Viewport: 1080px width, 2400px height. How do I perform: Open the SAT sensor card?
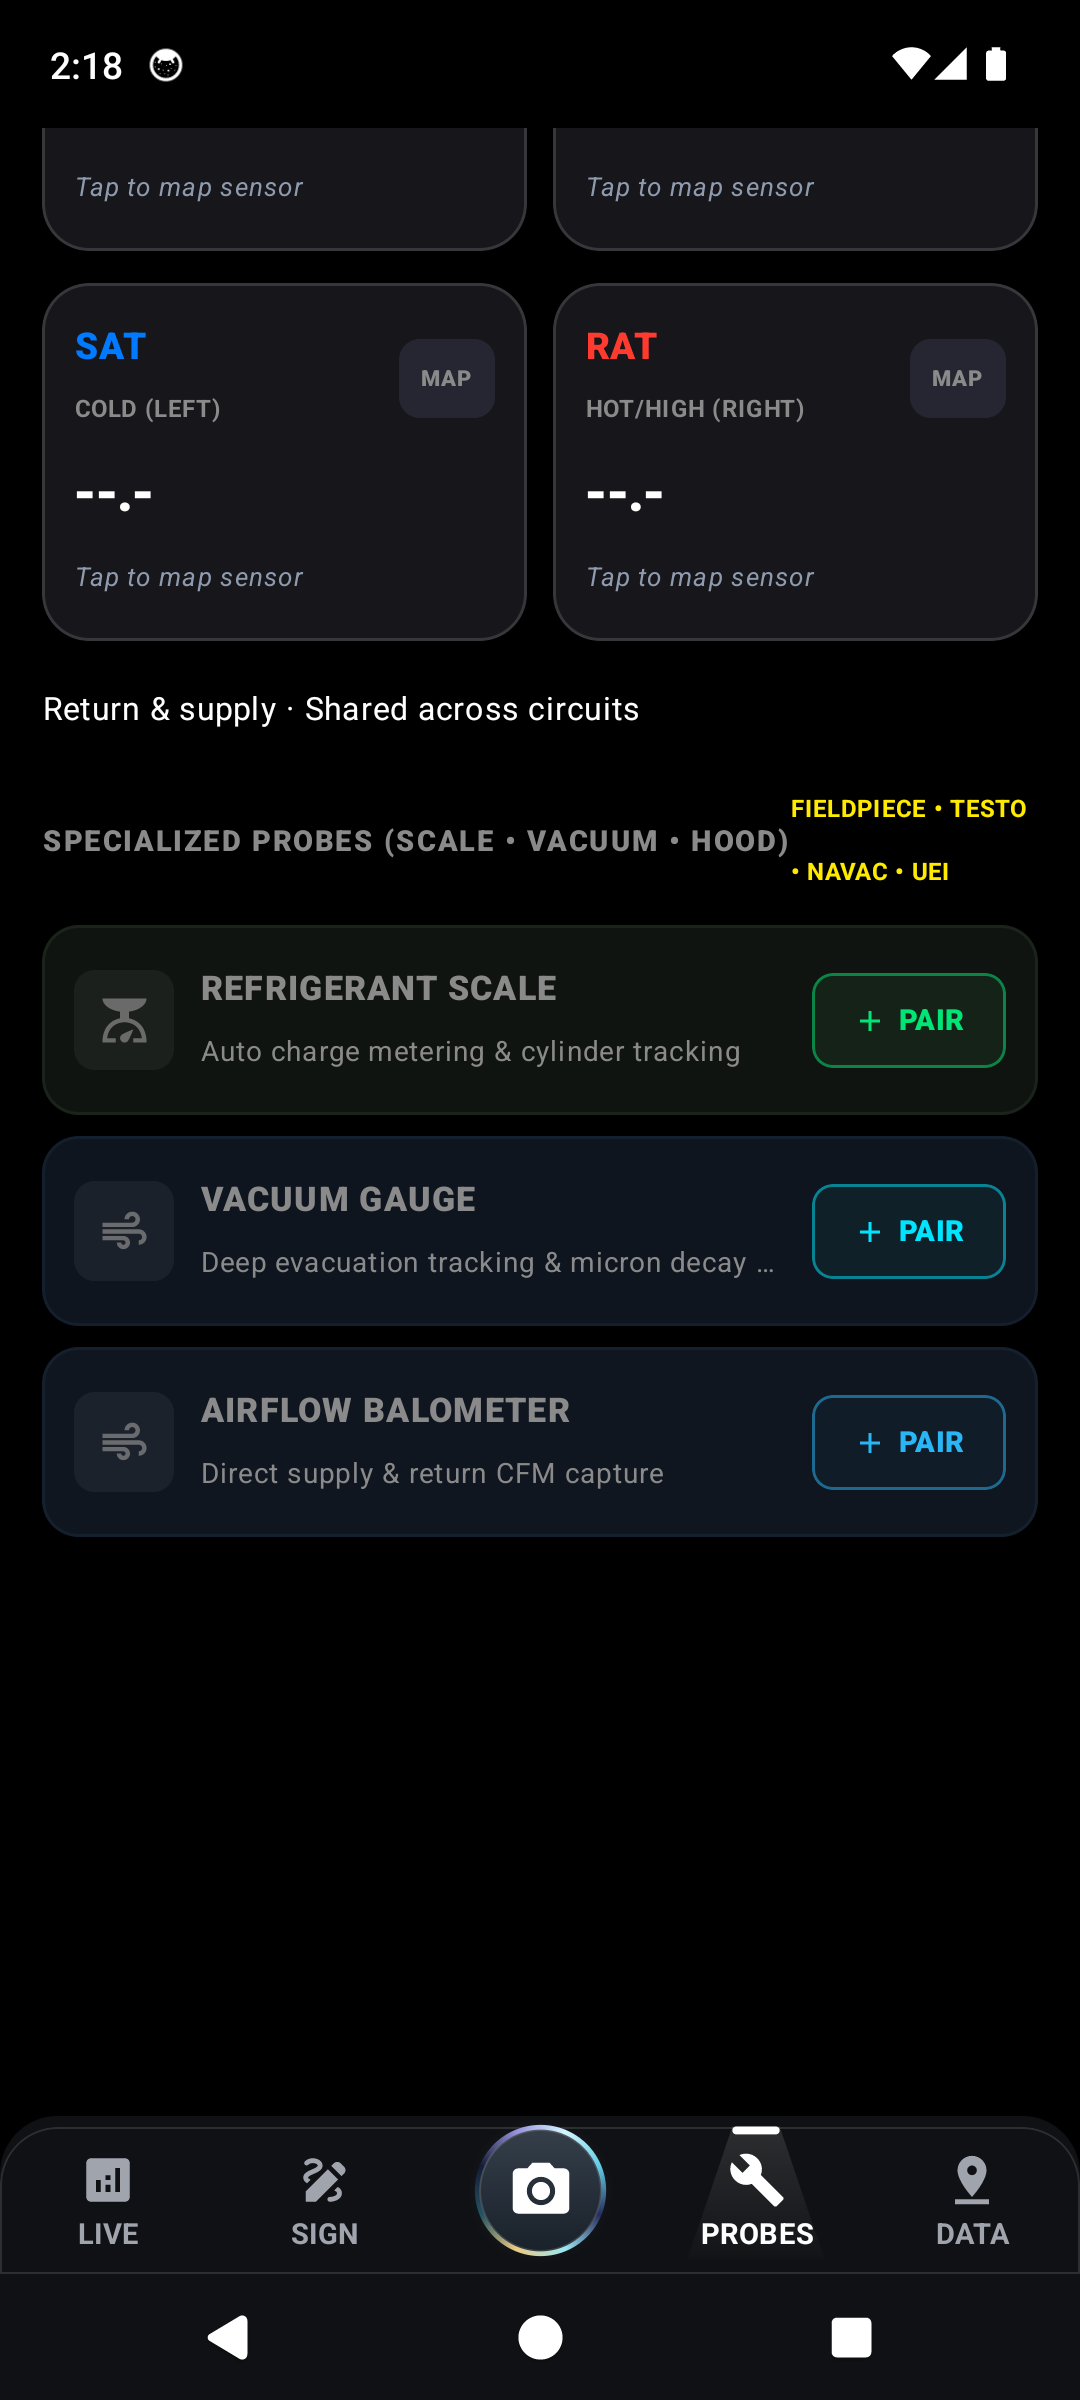coord(284,462)
